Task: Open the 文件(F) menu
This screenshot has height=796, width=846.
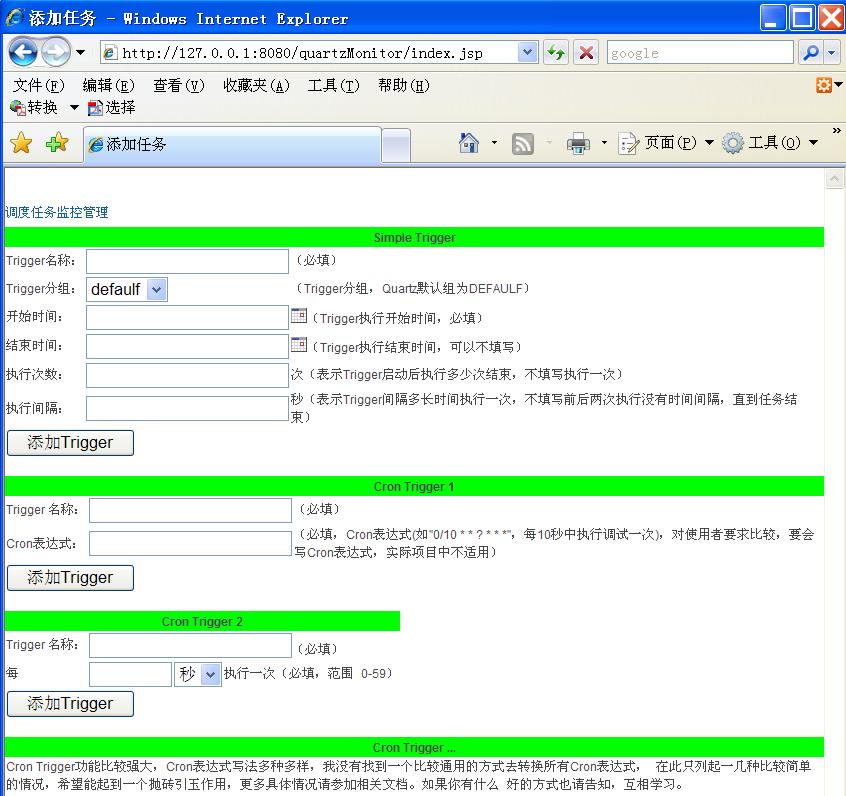Action: point(38,85)
